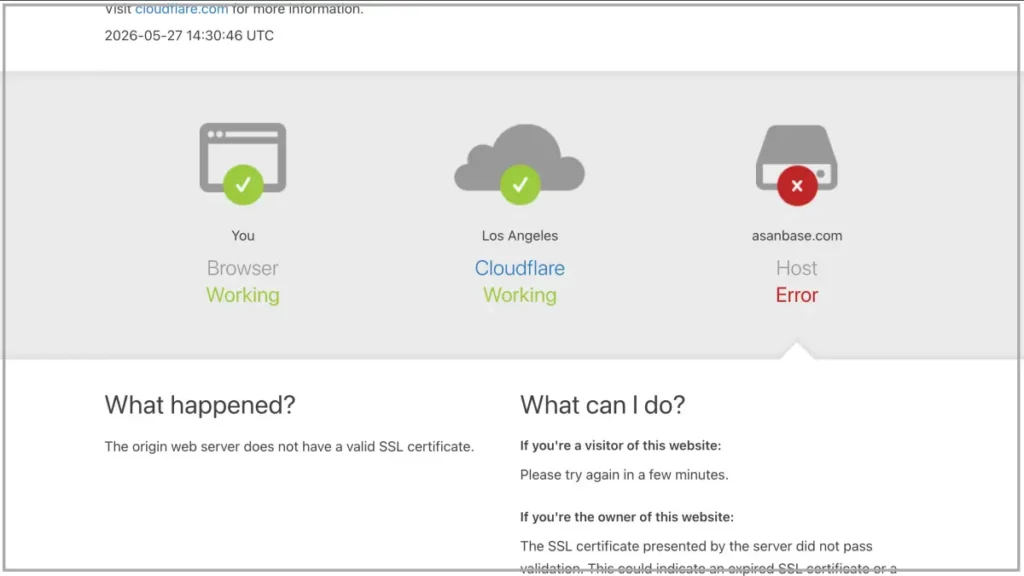
Task: Click the timestamp 2026-05-27 14:30:46 UTC
Action: [189, 36]
